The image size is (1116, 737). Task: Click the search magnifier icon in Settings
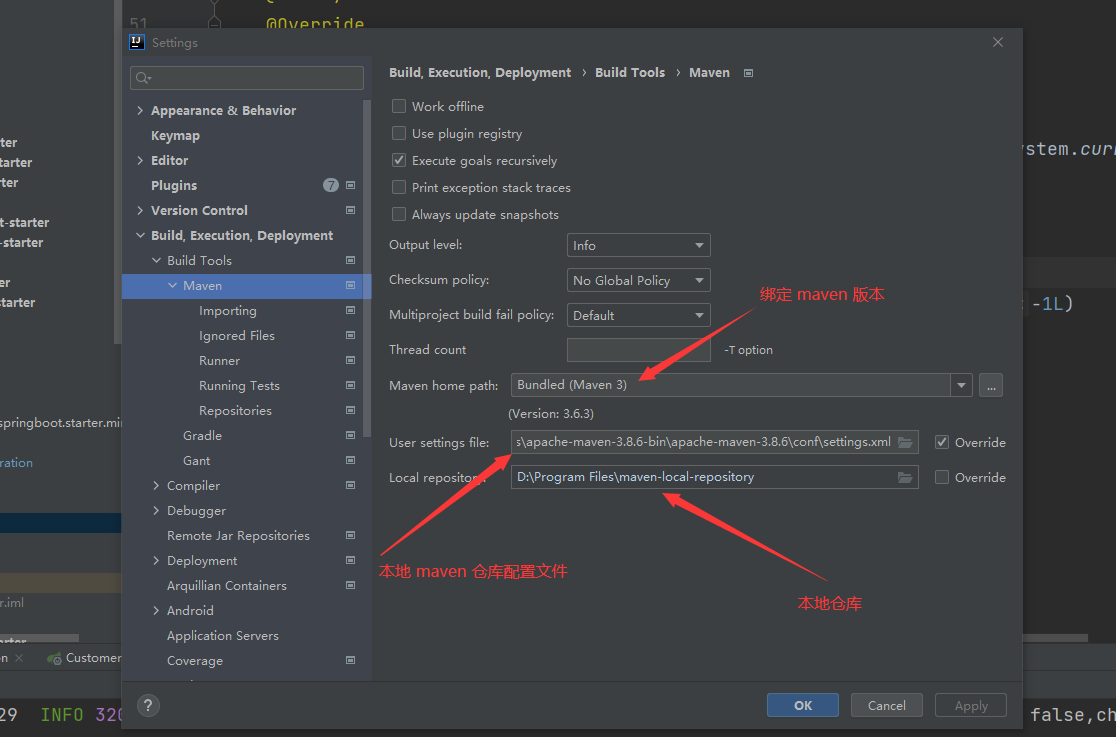143,78
